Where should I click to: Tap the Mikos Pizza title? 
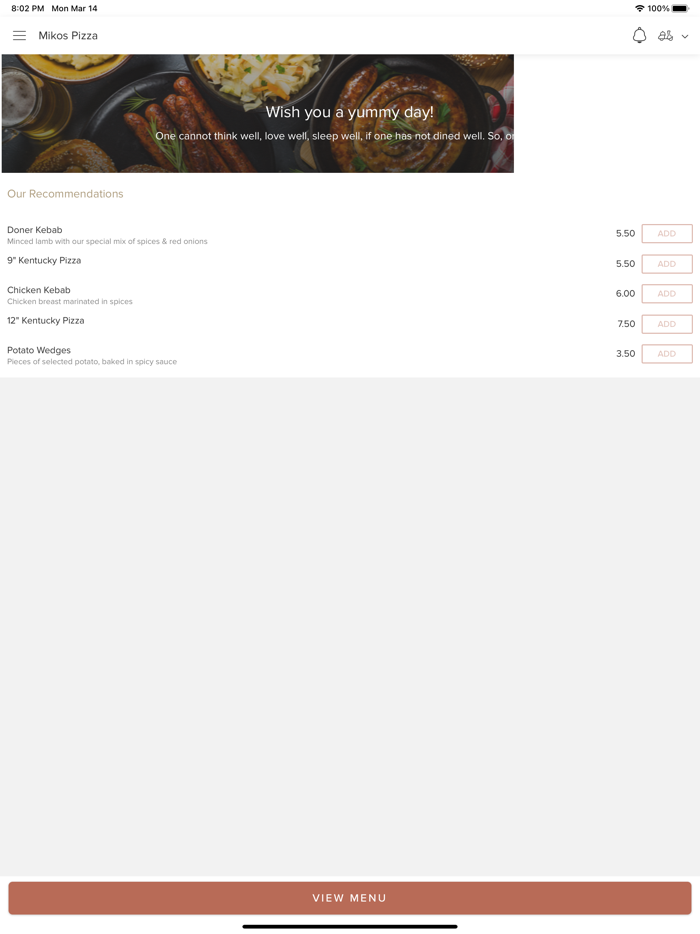(68, 36)
